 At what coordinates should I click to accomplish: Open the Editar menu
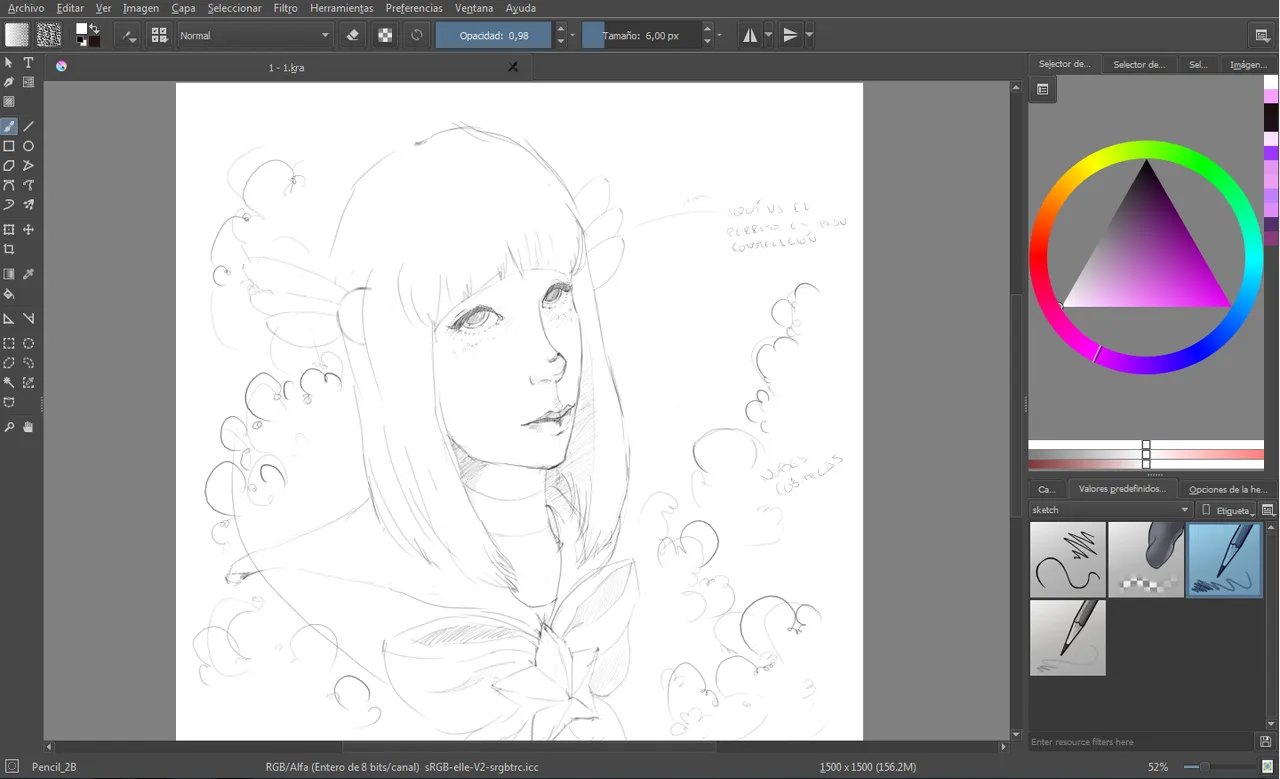[70, 8]
